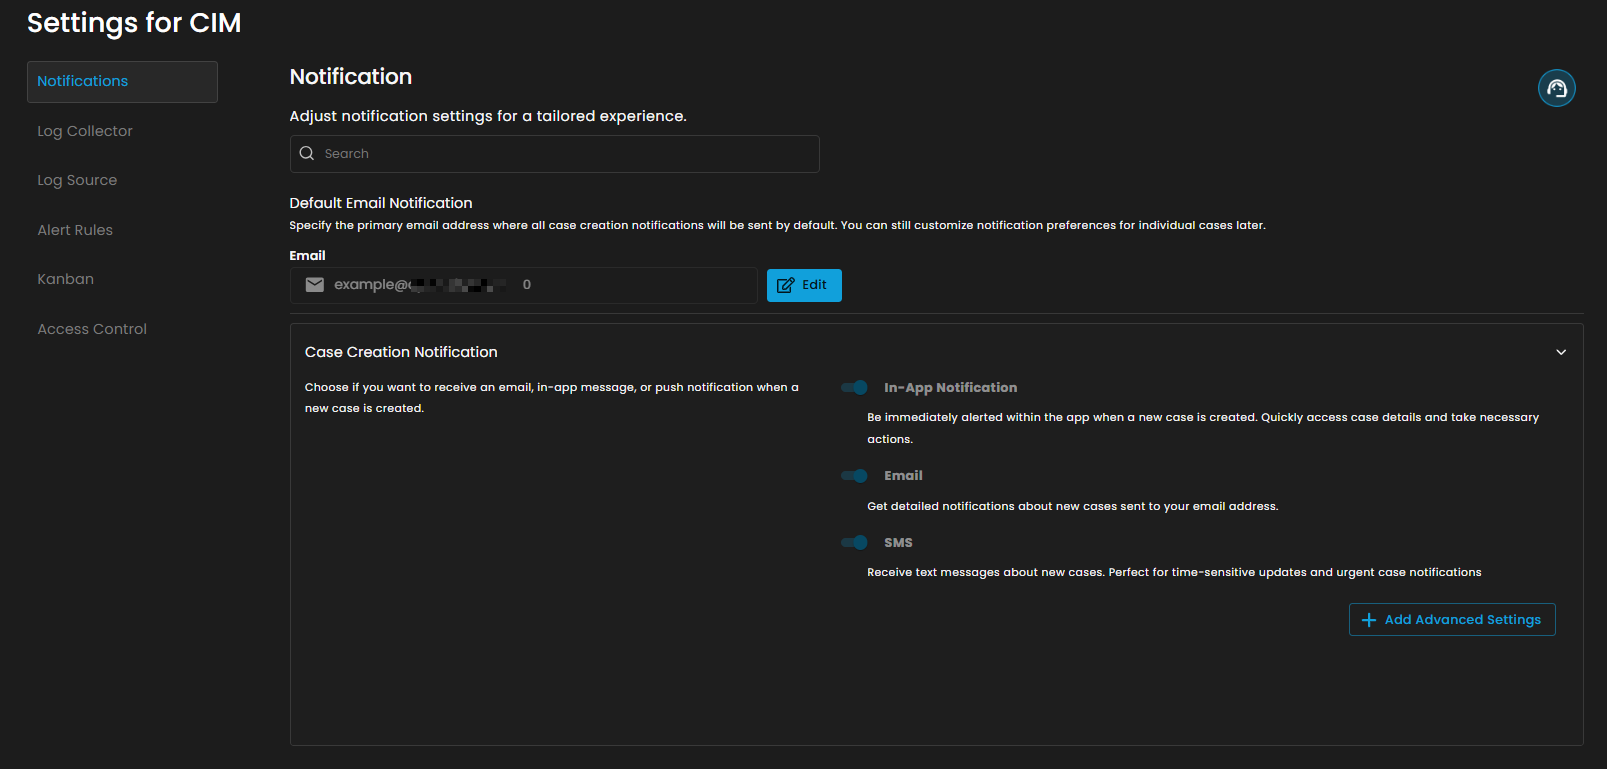The height and width of the screenshot is (769, 1607).
Task: Go to Log Source settings
Action: coord(77,180)
